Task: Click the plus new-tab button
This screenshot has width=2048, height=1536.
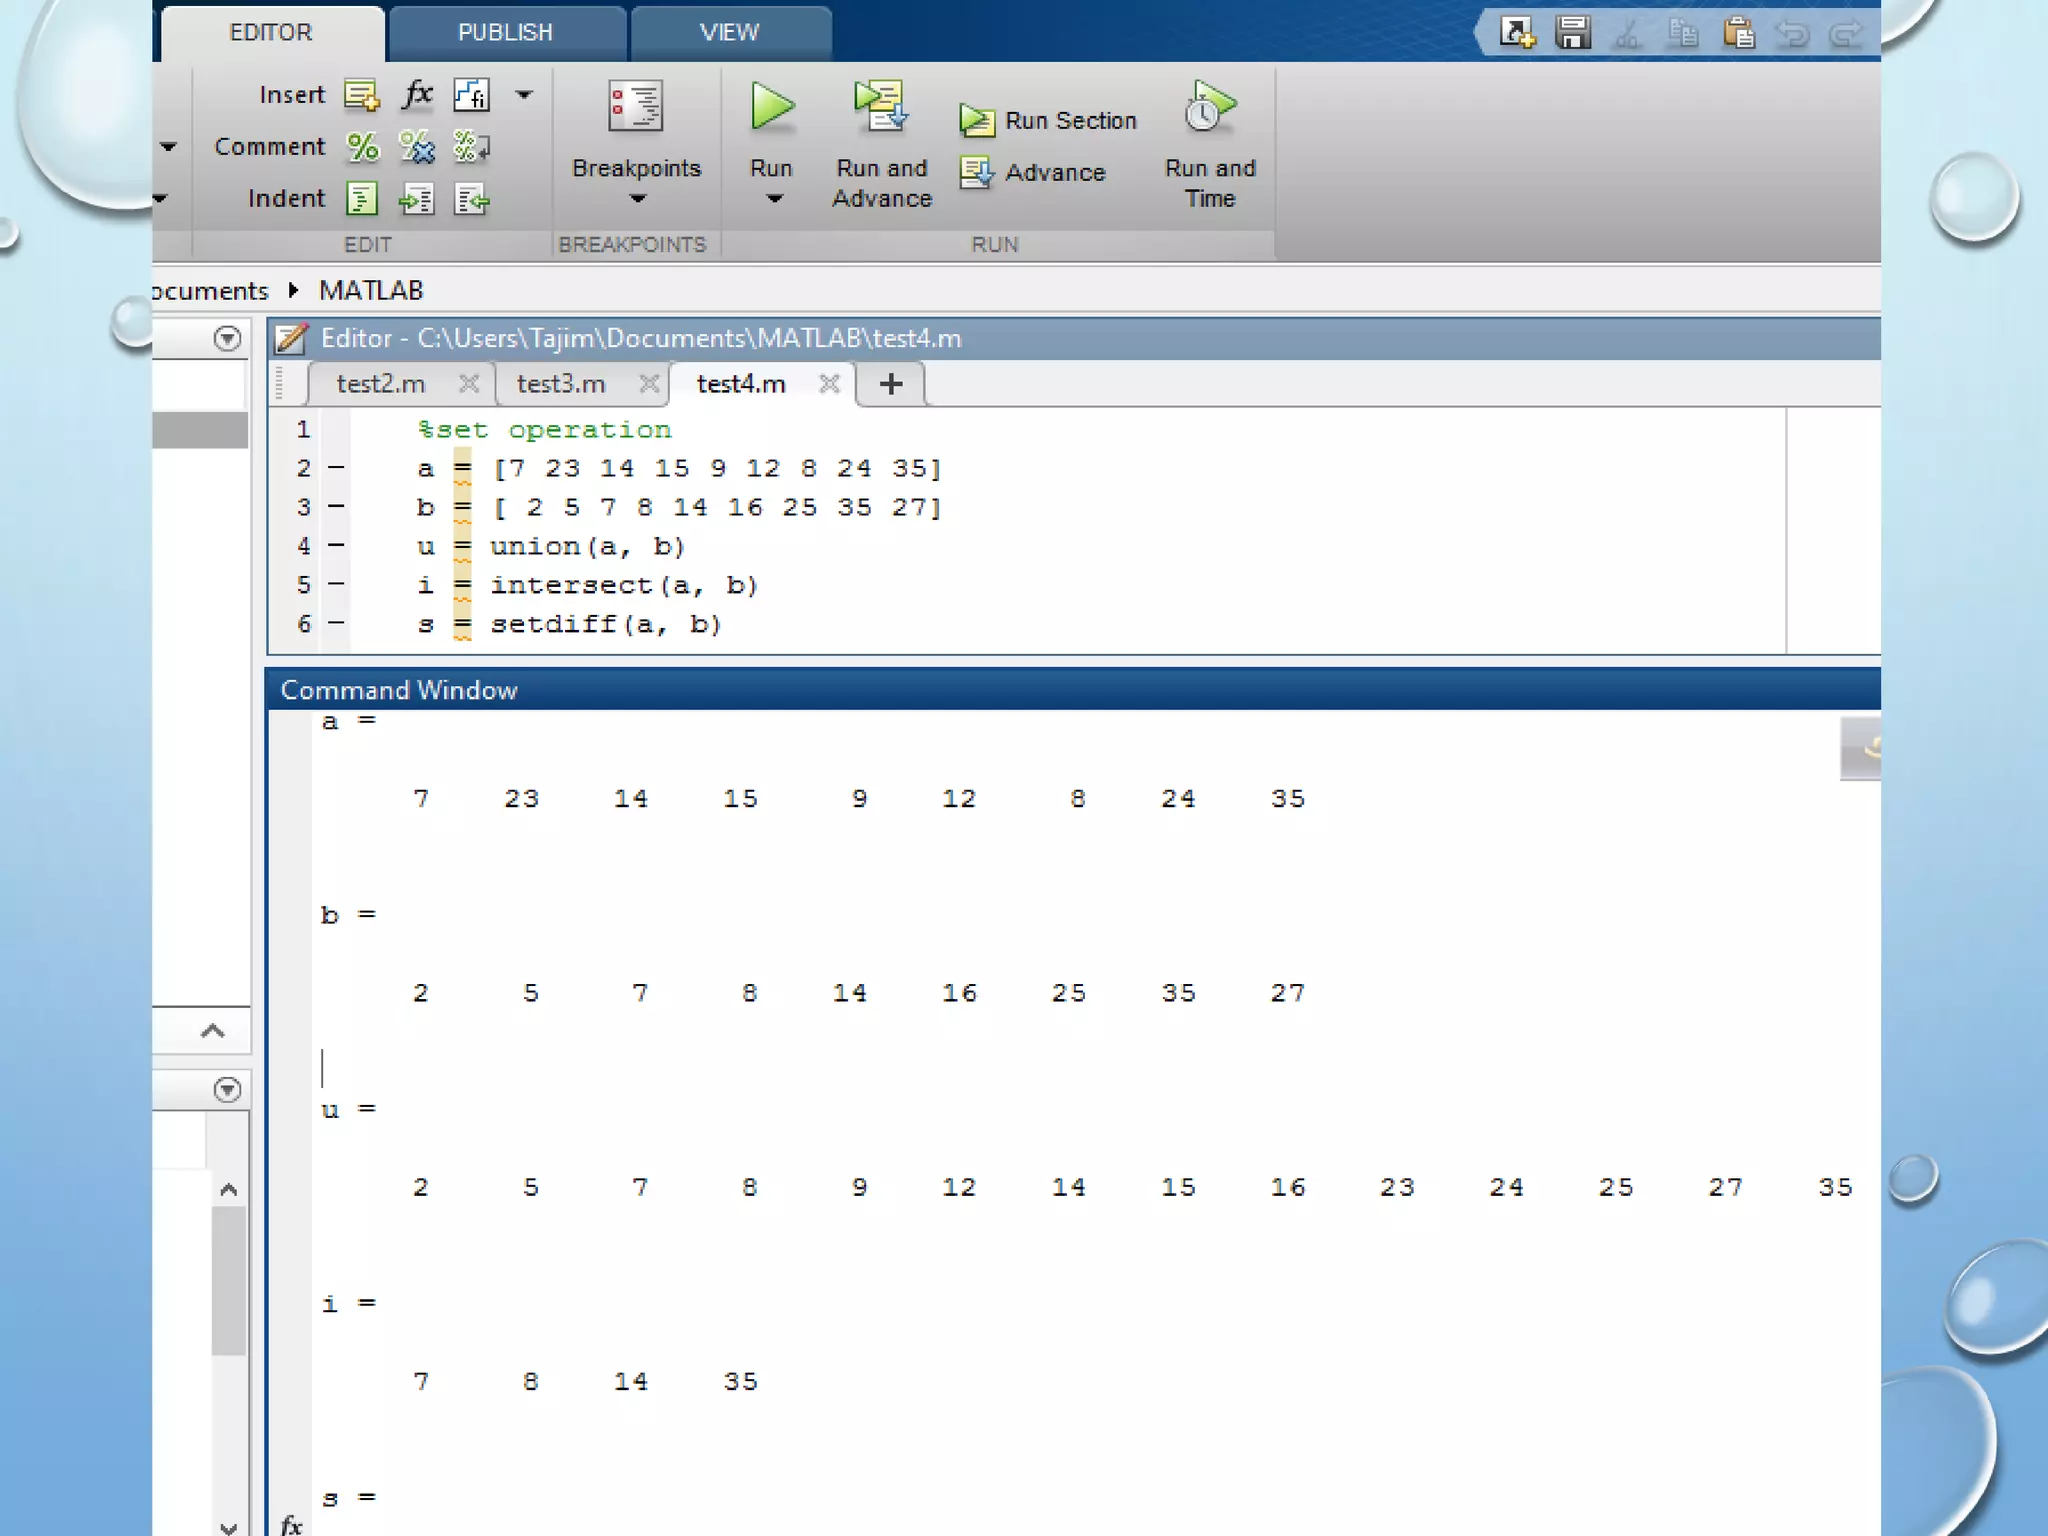Action: (x=891, y=384)
